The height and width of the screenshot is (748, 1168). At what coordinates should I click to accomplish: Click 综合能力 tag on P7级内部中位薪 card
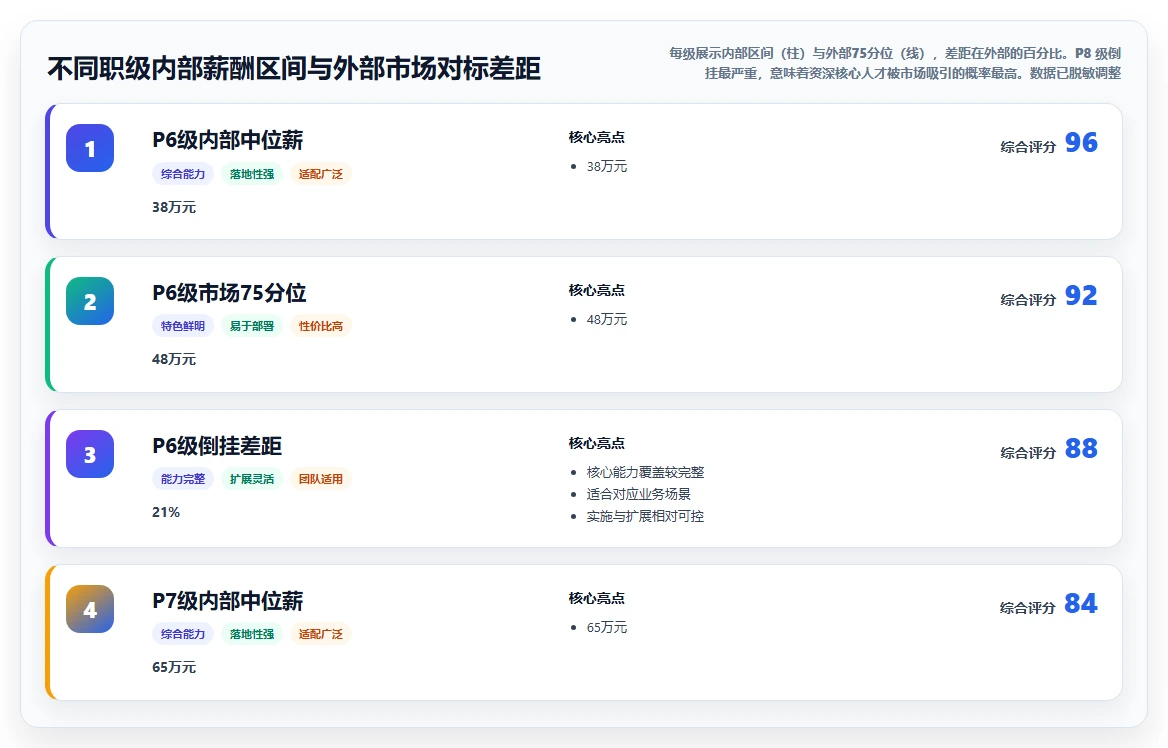point(182,633)
